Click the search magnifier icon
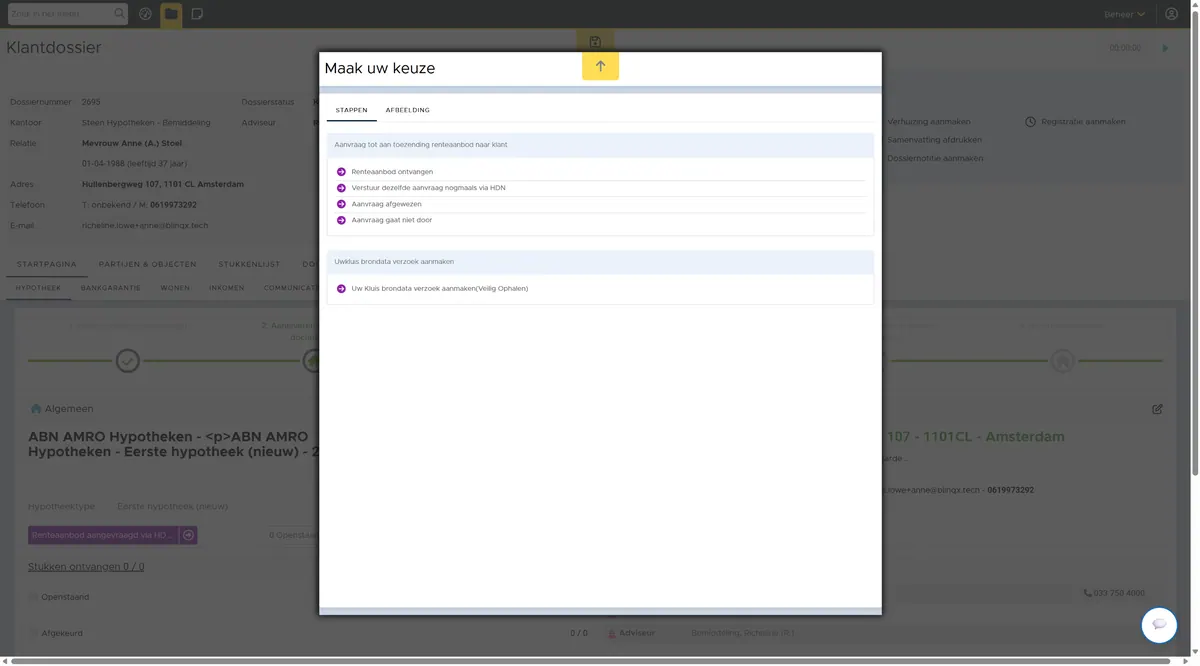Screen dimensions: 1200x666 click(120, 14)
